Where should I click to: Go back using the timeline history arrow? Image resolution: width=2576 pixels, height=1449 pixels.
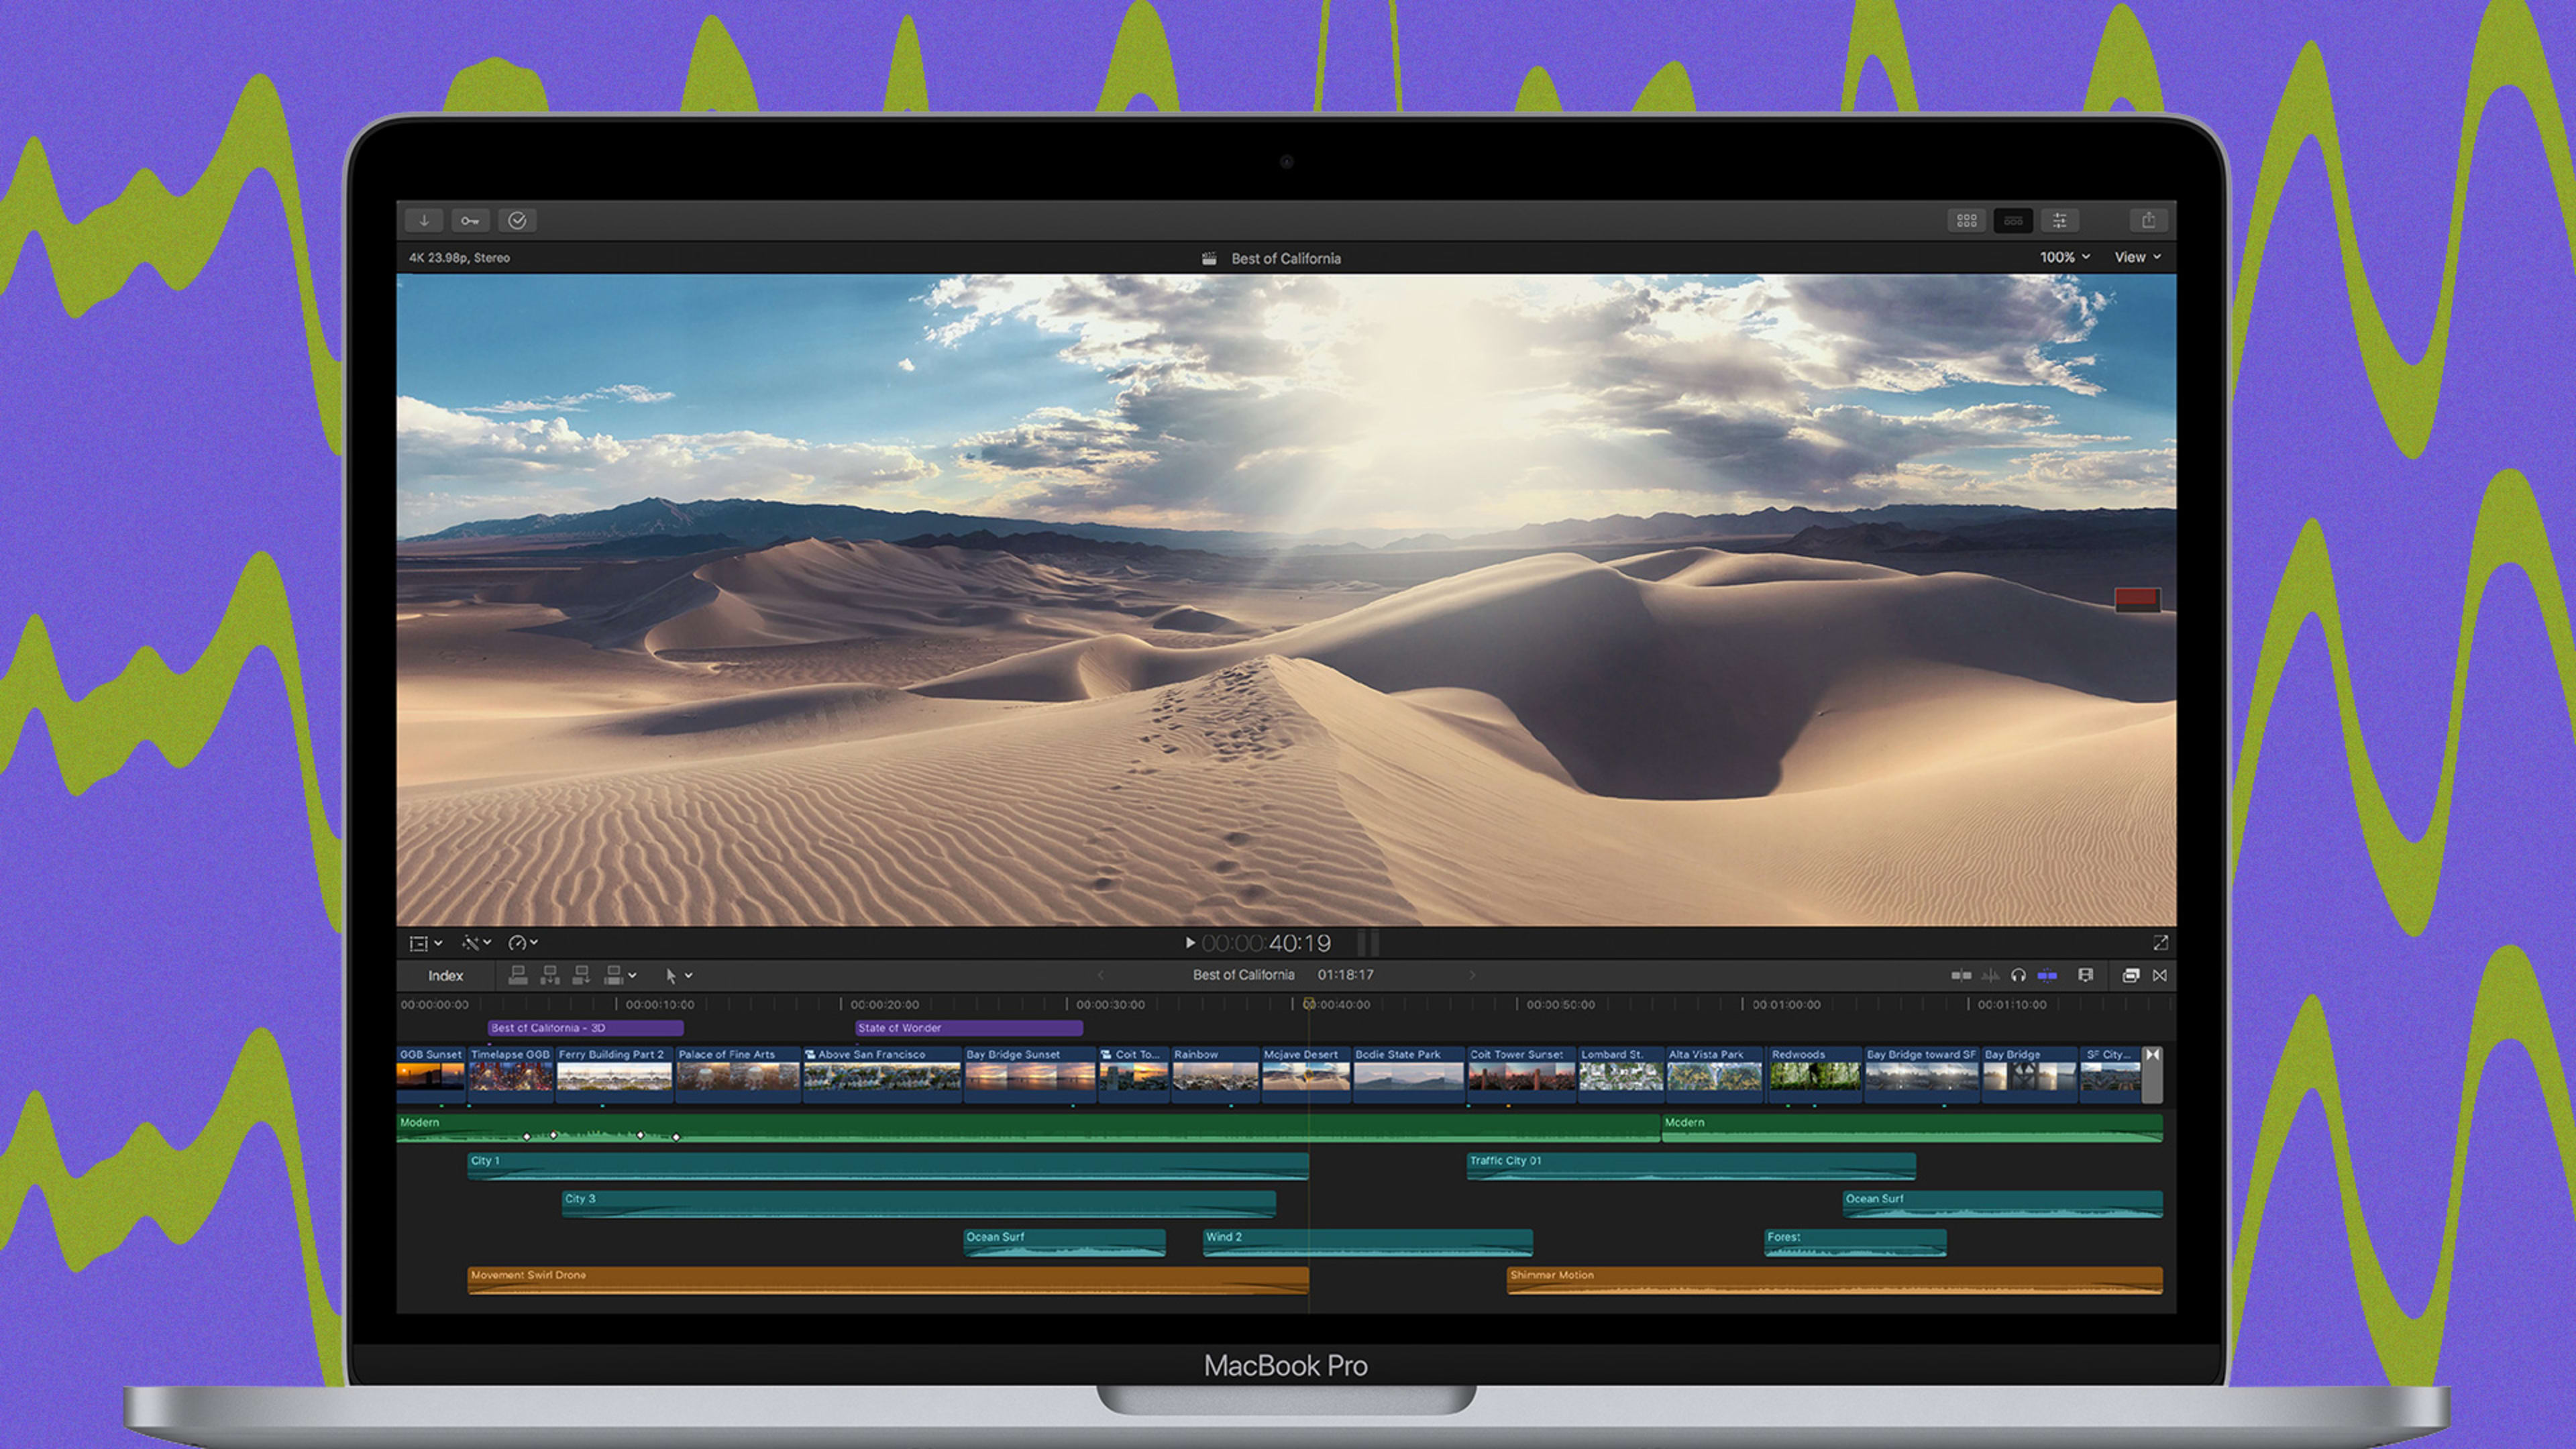[1102, 975]
